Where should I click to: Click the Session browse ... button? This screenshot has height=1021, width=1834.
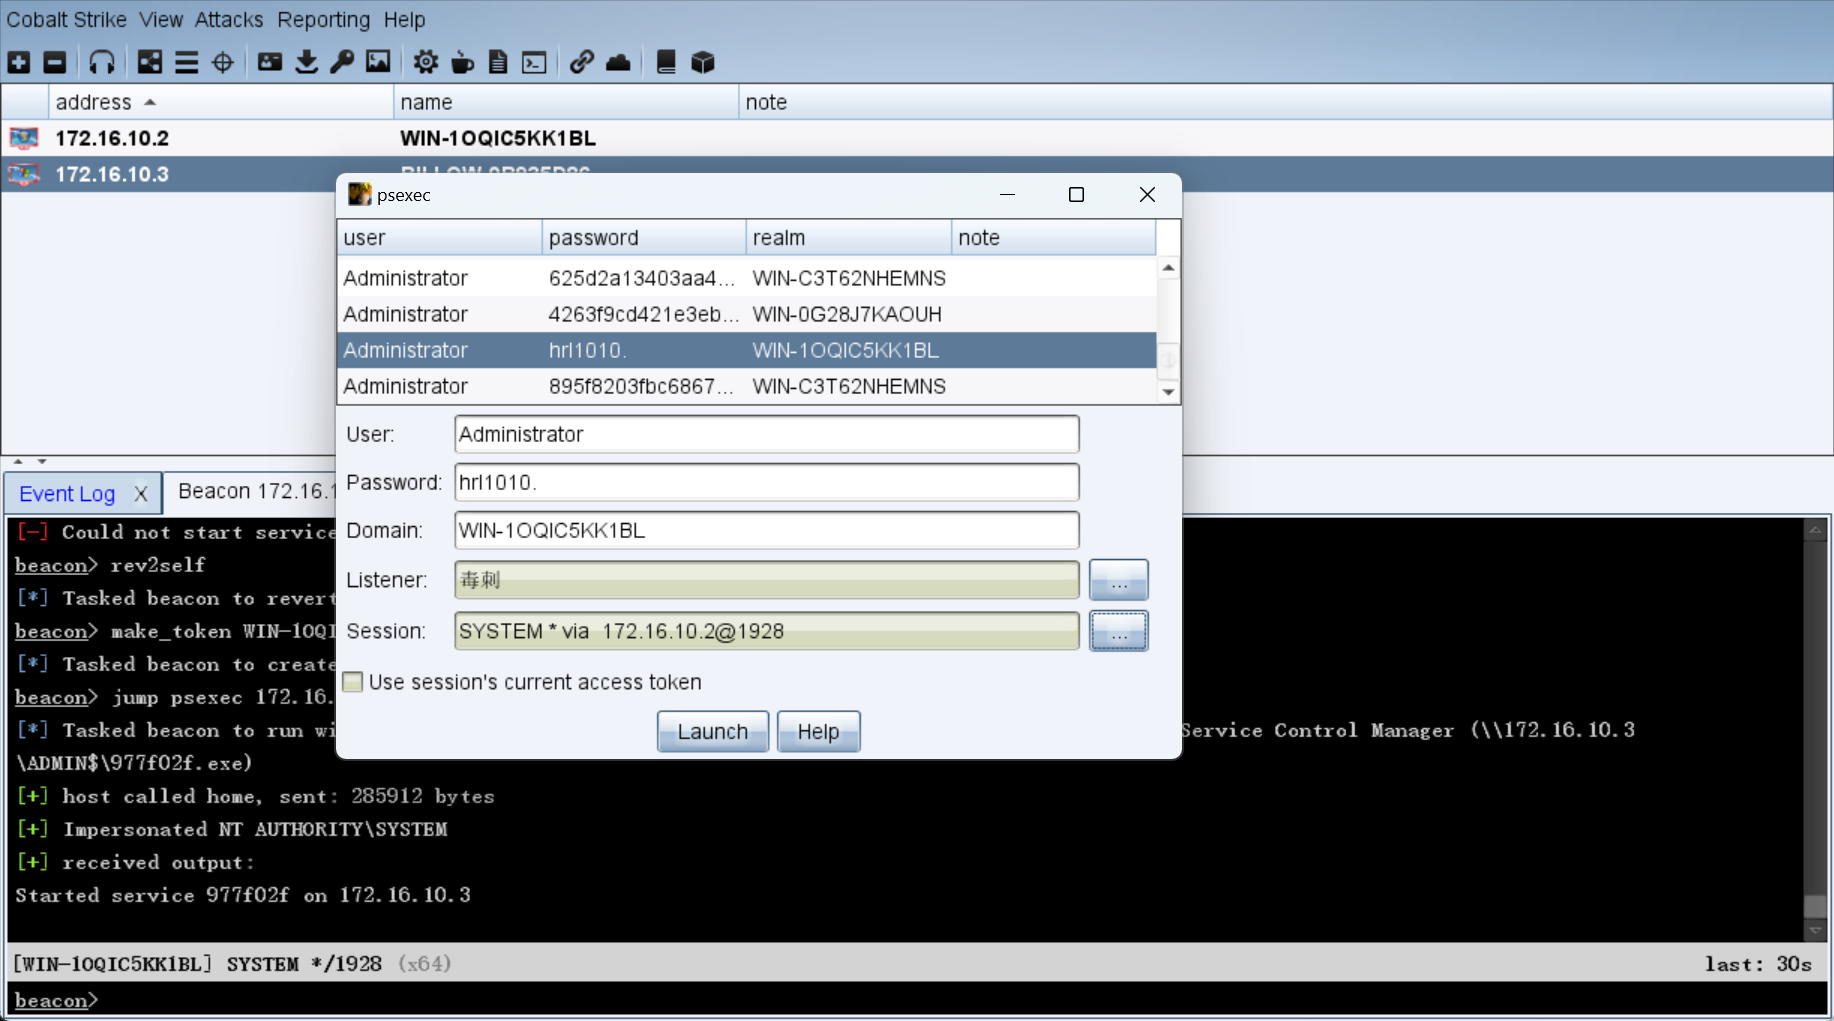[1118, 631]
